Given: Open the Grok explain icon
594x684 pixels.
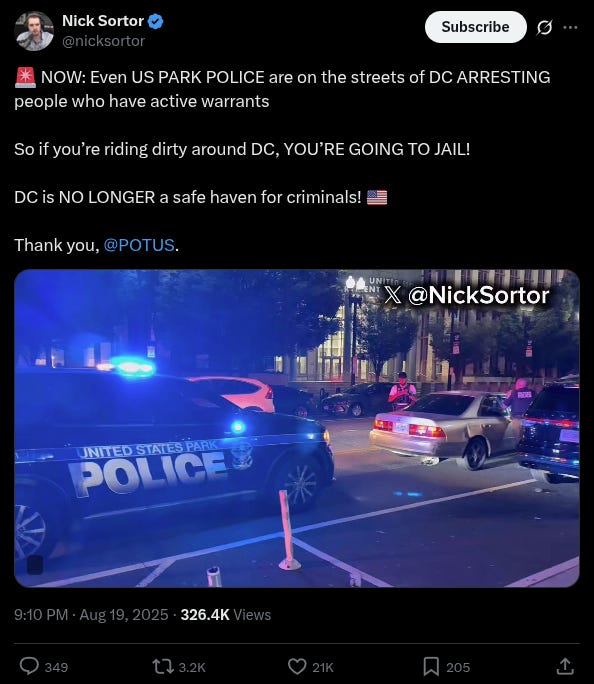Looking at the screenshot, I should click(544, 27).
